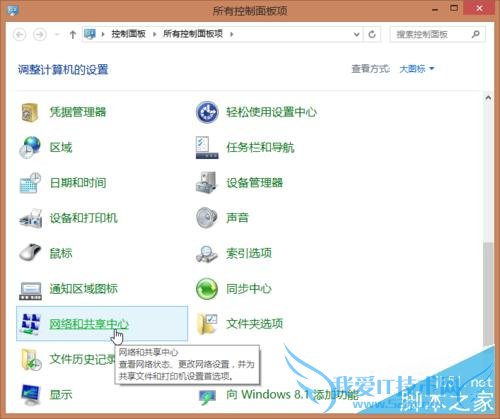Minimize the control panel window

point(435,9)
